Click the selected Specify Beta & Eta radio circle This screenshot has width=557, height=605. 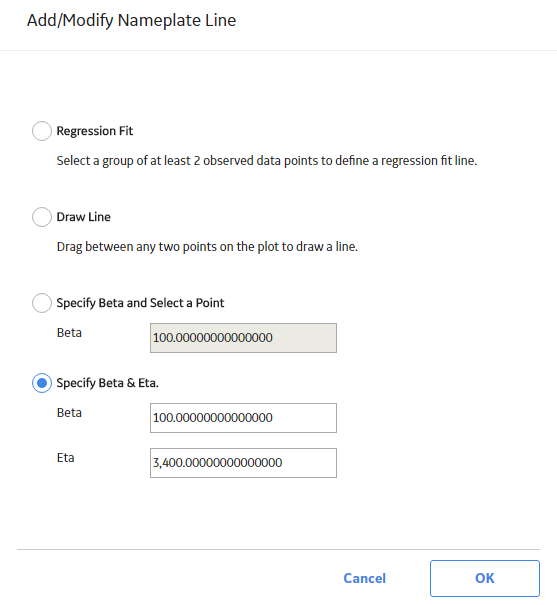coord(42,383)
